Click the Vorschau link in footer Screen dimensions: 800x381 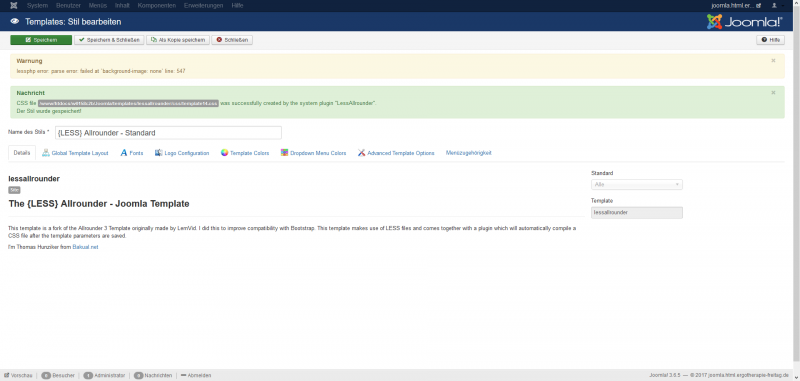[18, 375]
